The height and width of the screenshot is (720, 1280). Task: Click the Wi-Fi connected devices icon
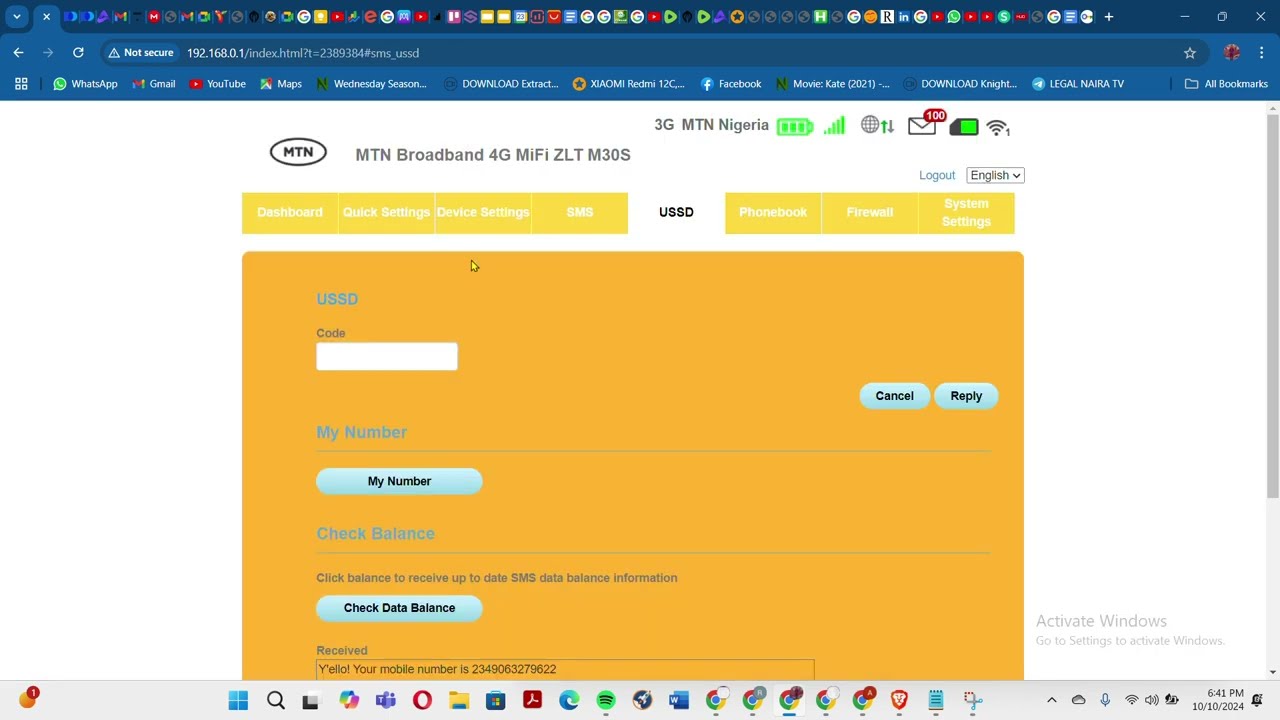tap(998, 127)
